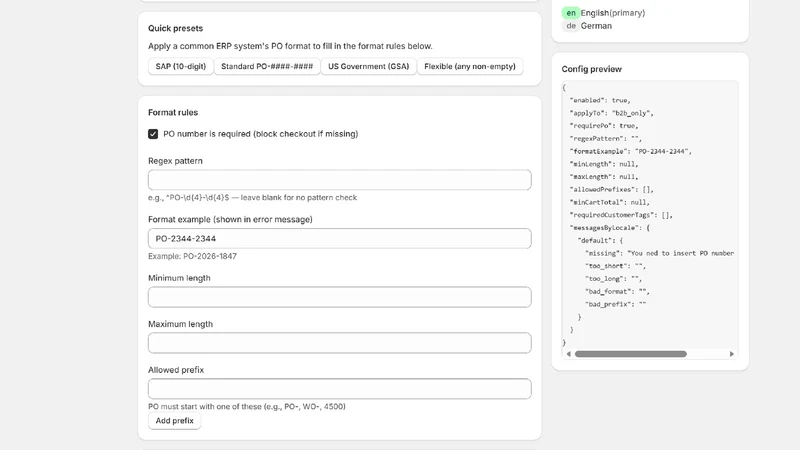The width and height of the screenshot is (800, 450).
Task: Click the Format rules heading
Action: [x=173, y=112]
